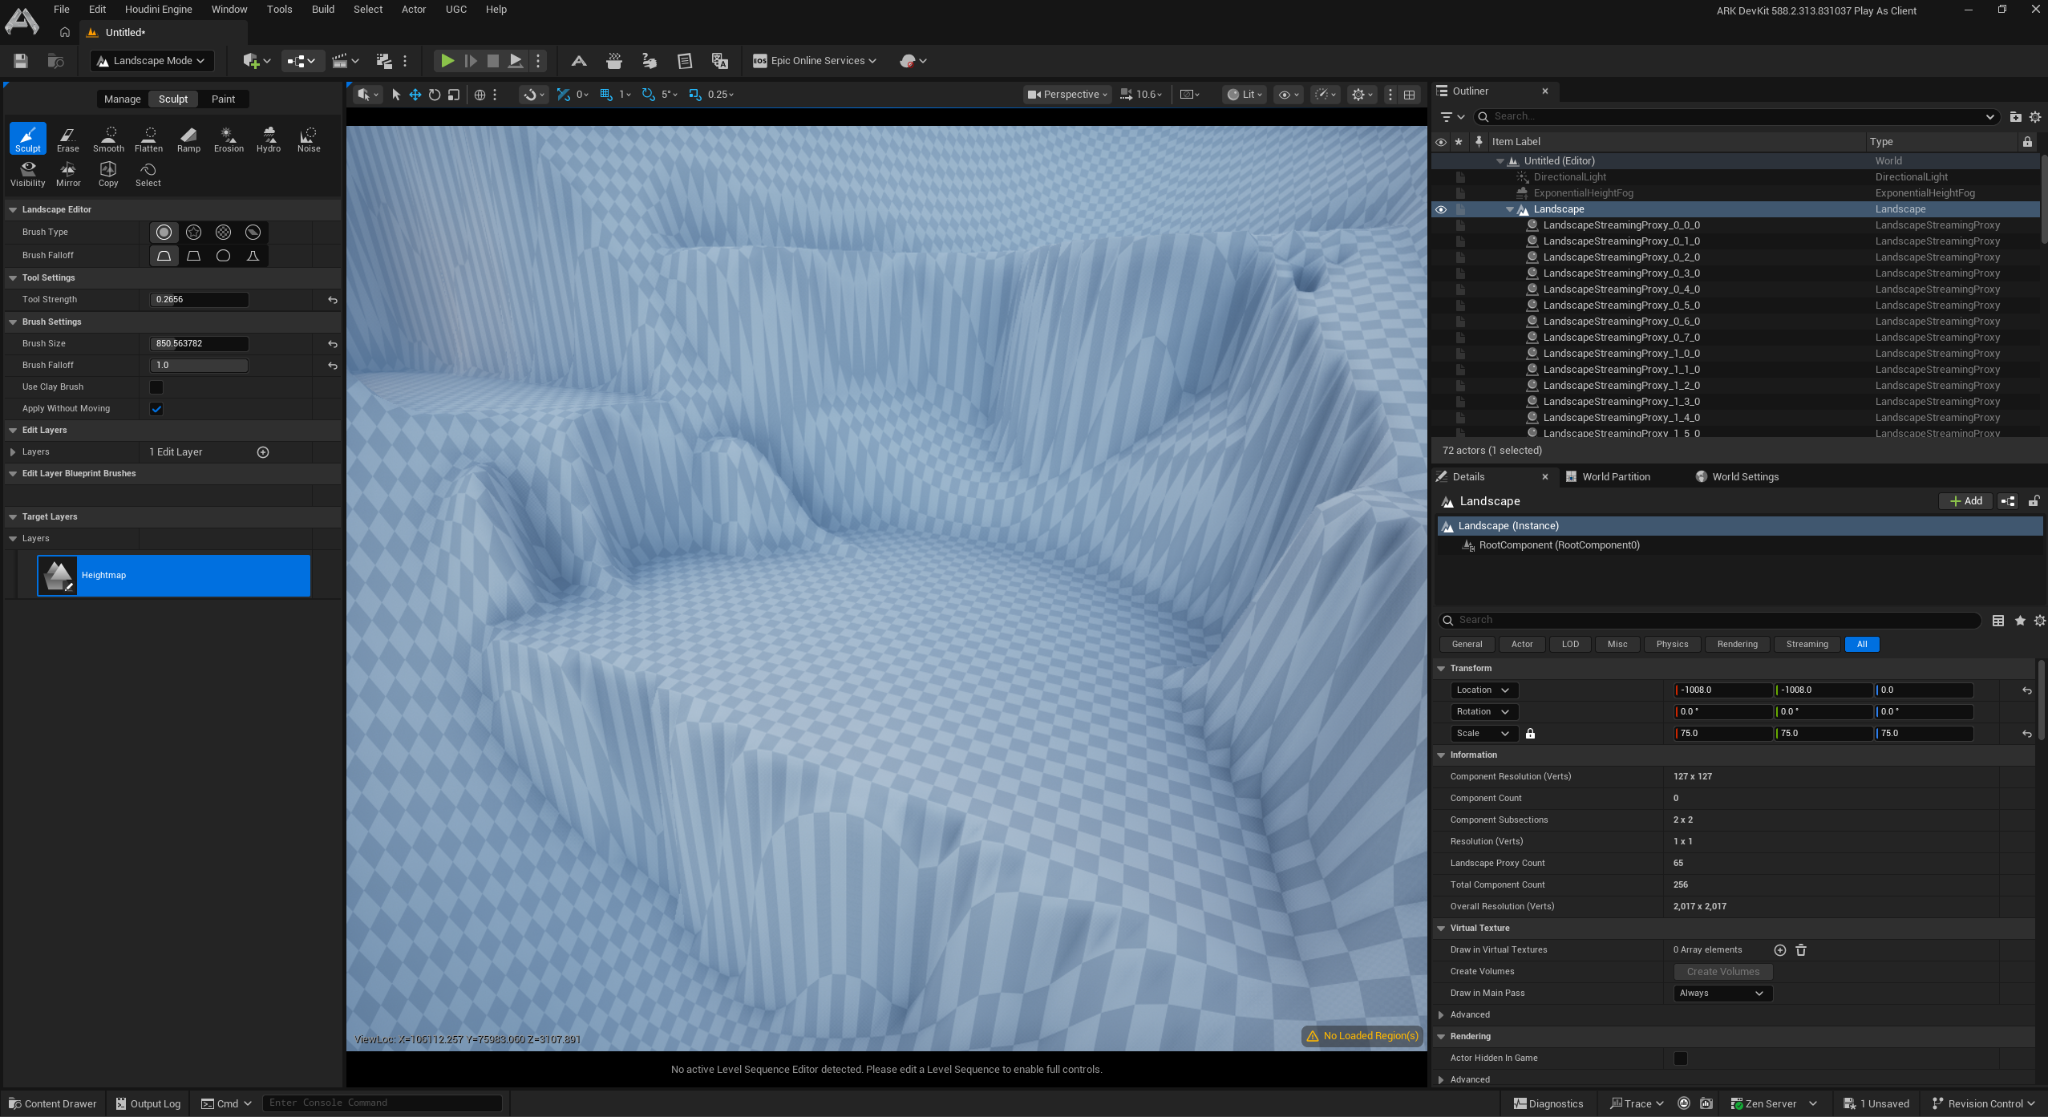The image size is (2048, 1117).
Task: Choose the Smooth landscape tool
Action: pos(109,138)
